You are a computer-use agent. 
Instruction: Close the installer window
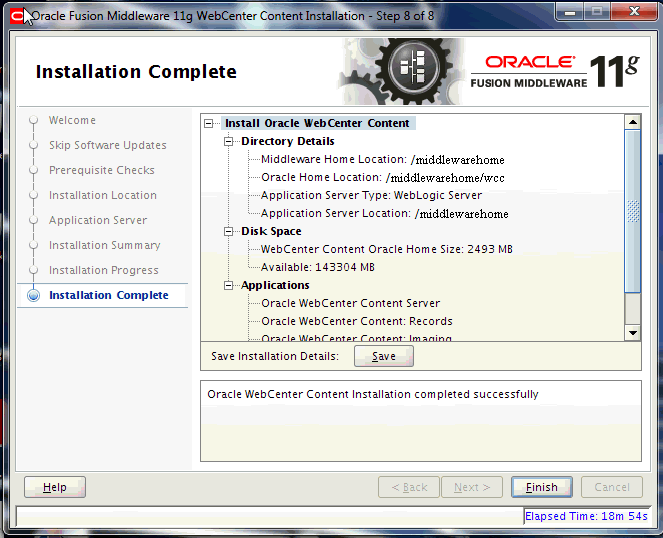tap(634, 12)
